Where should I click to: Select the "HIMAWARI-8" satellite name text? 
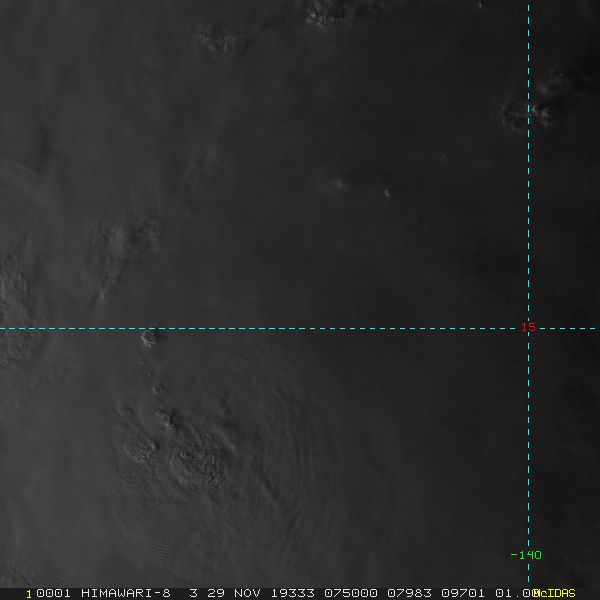click(x=126, y=593)
